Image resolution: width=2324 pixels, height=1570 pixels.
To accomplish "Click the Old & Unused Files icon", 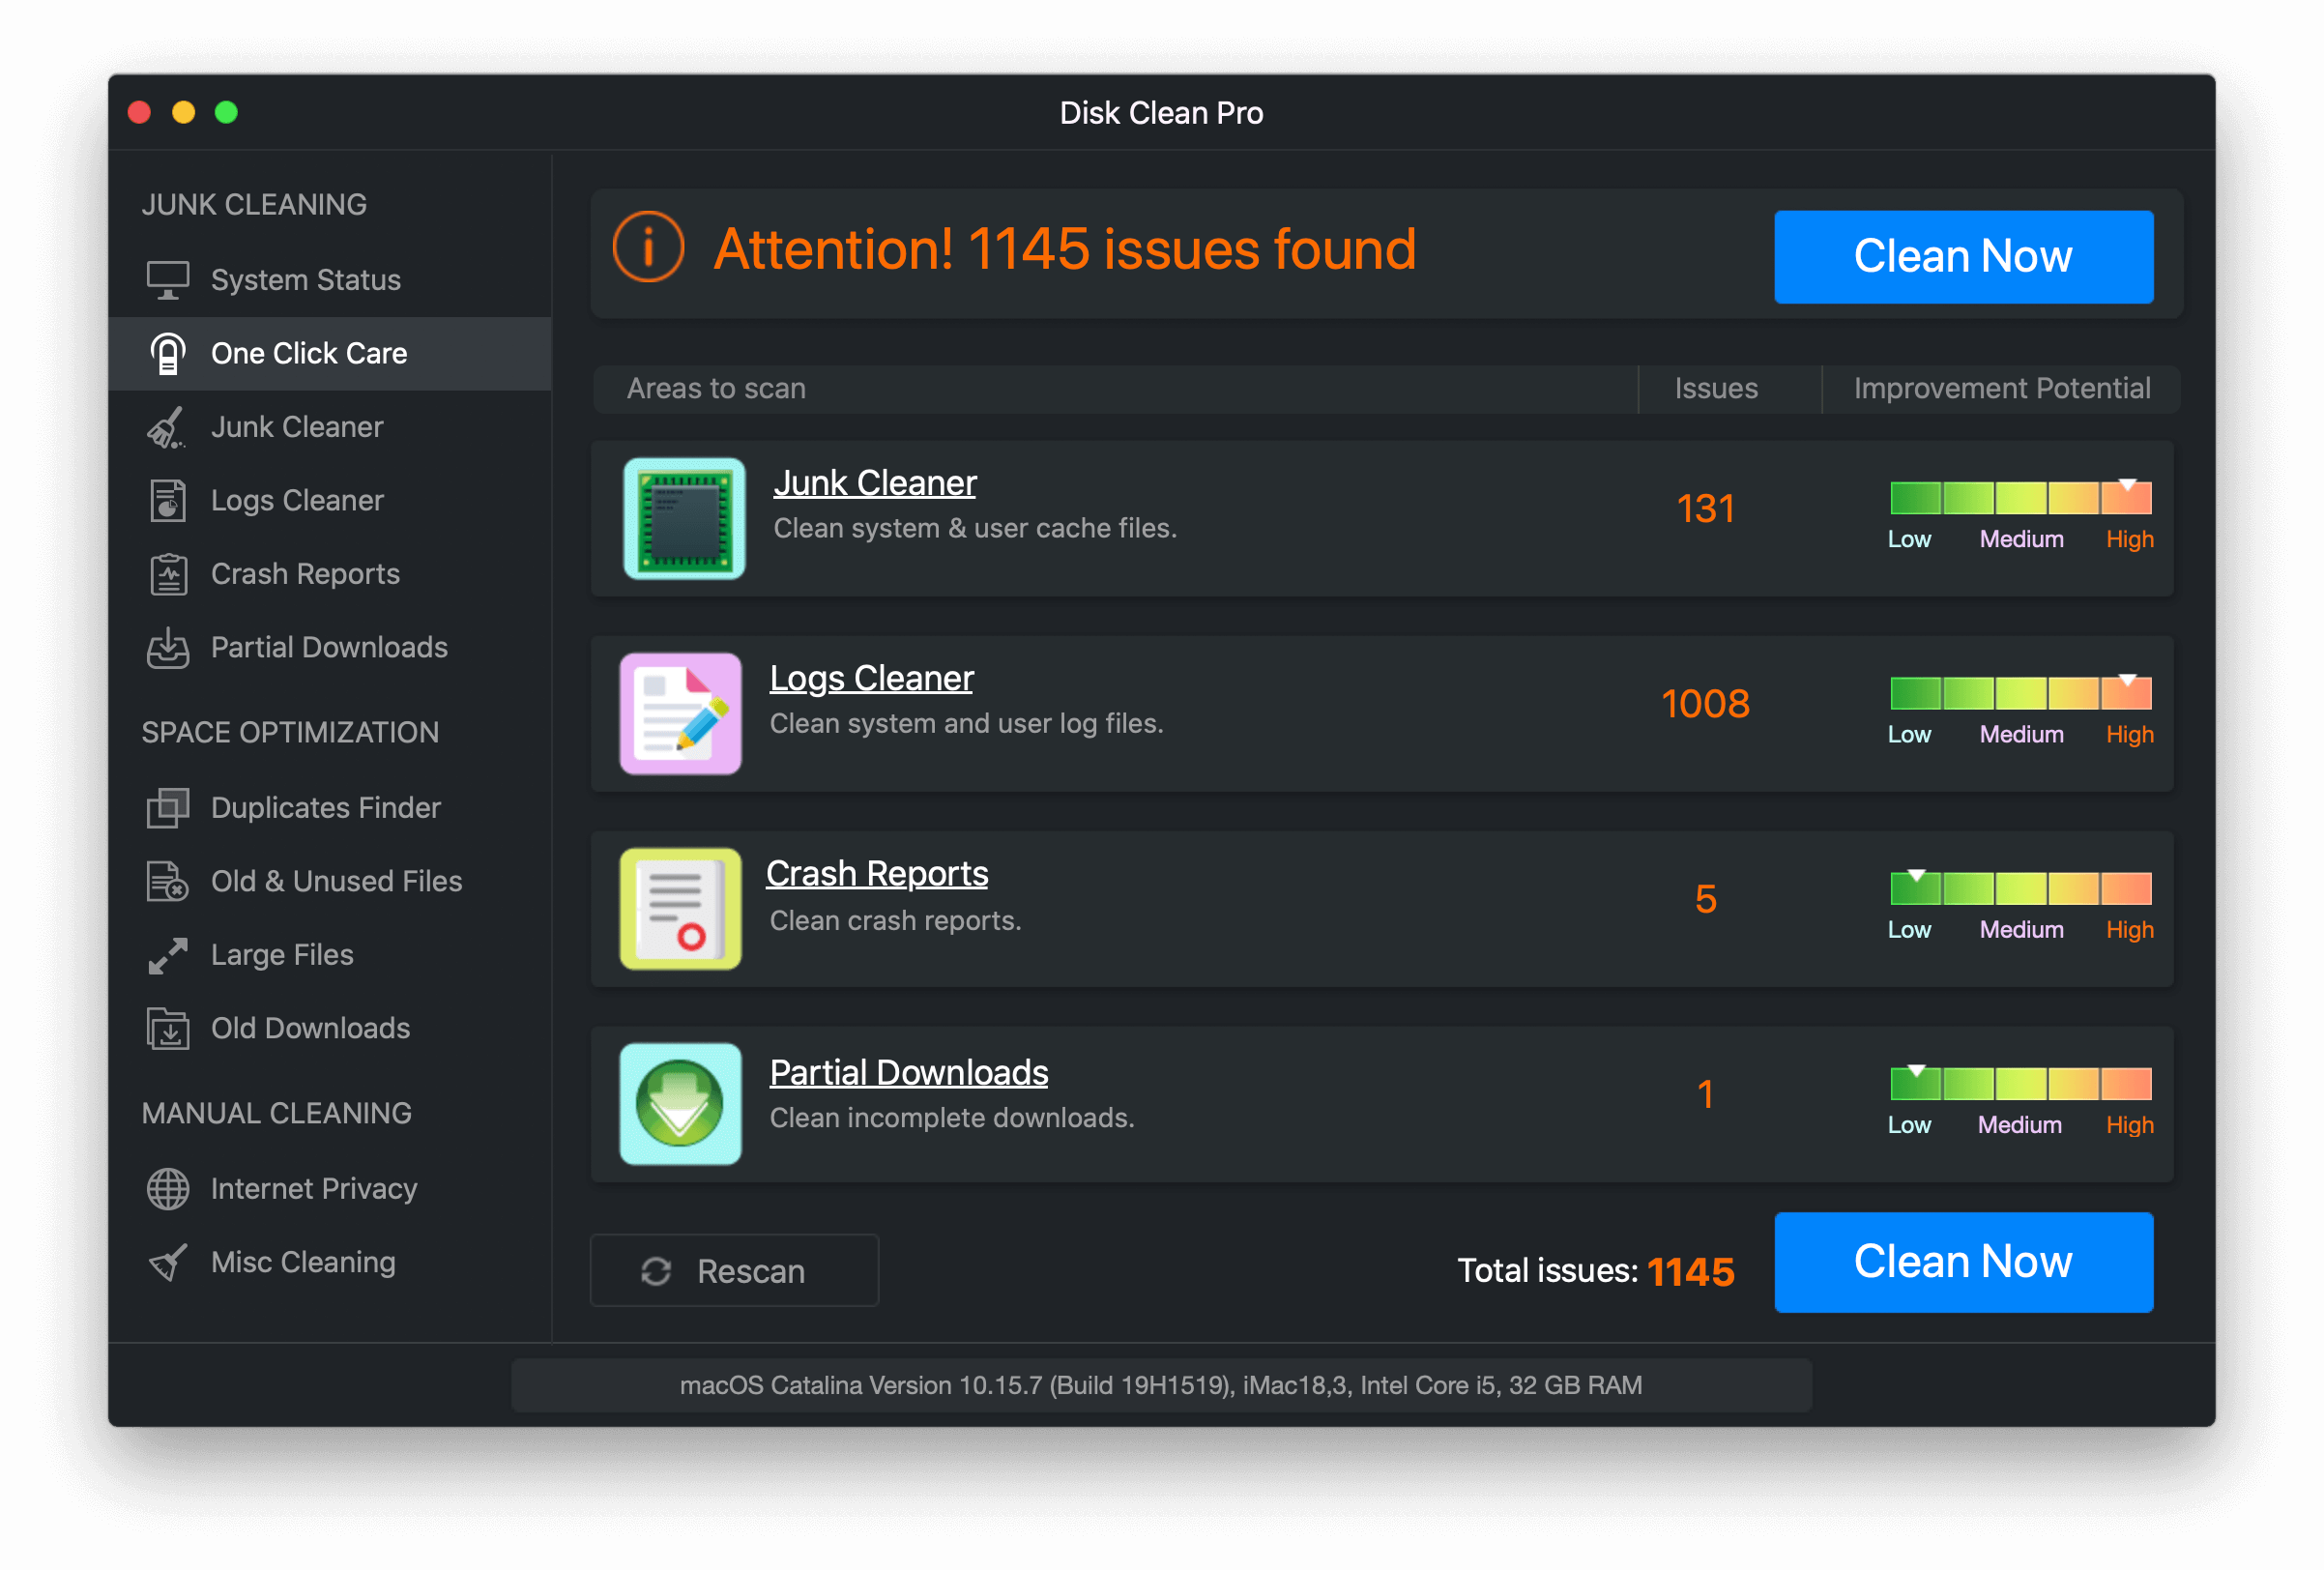I will click(x=168, y=882).
